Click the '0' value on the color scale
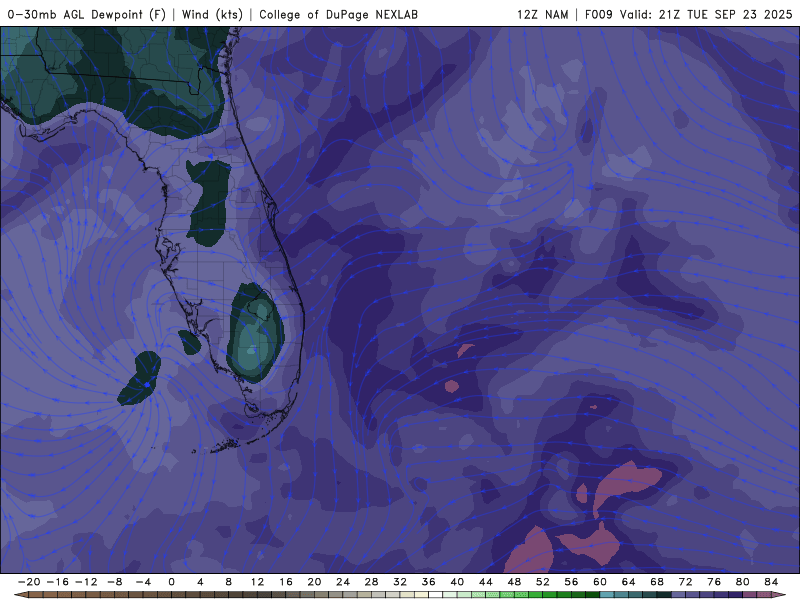The image size is (800, 600). (171, 582)
